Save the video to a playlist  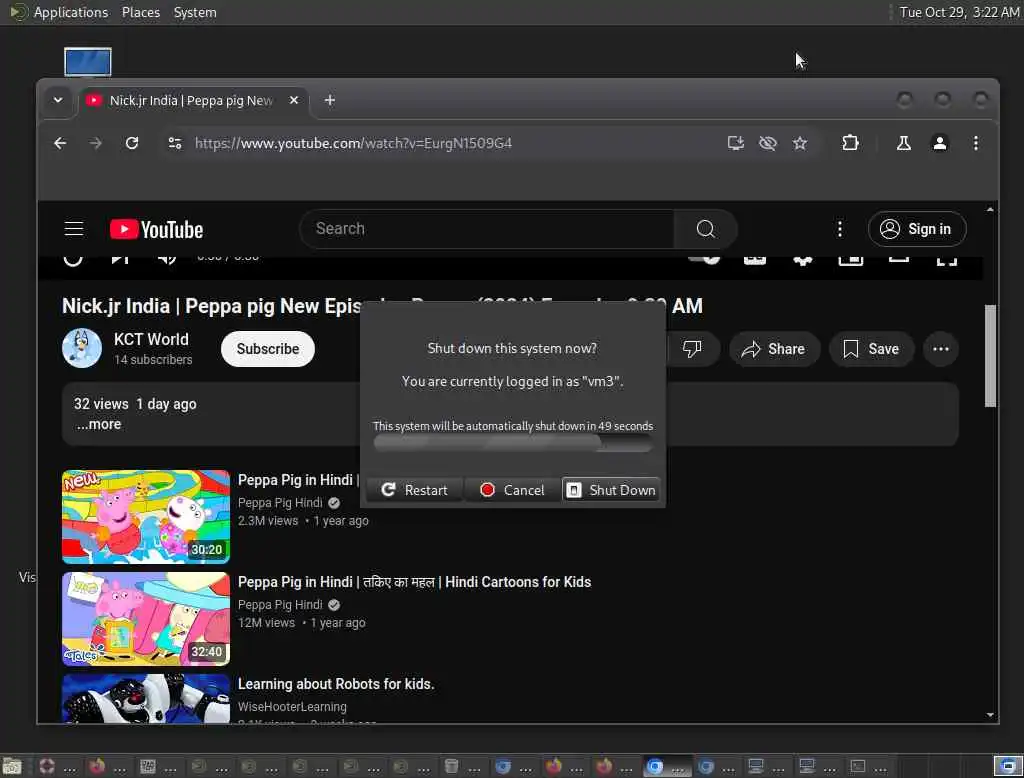point(872,349)
